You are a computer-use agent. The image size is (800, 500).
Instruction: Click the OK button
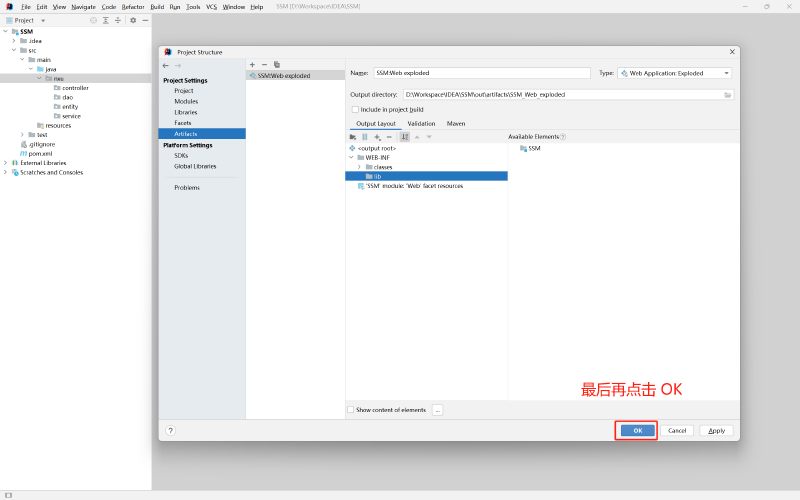637,431
